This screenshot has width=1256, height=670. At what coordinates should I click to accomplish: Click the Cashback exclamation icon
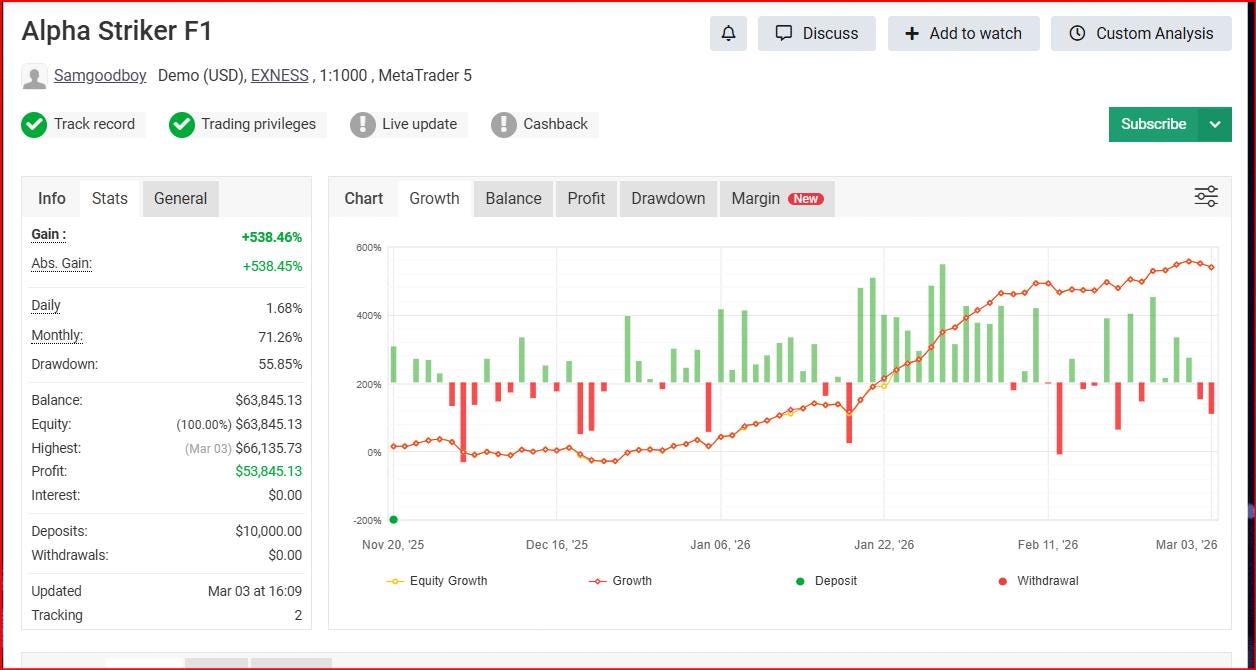(x=504, y=125)
